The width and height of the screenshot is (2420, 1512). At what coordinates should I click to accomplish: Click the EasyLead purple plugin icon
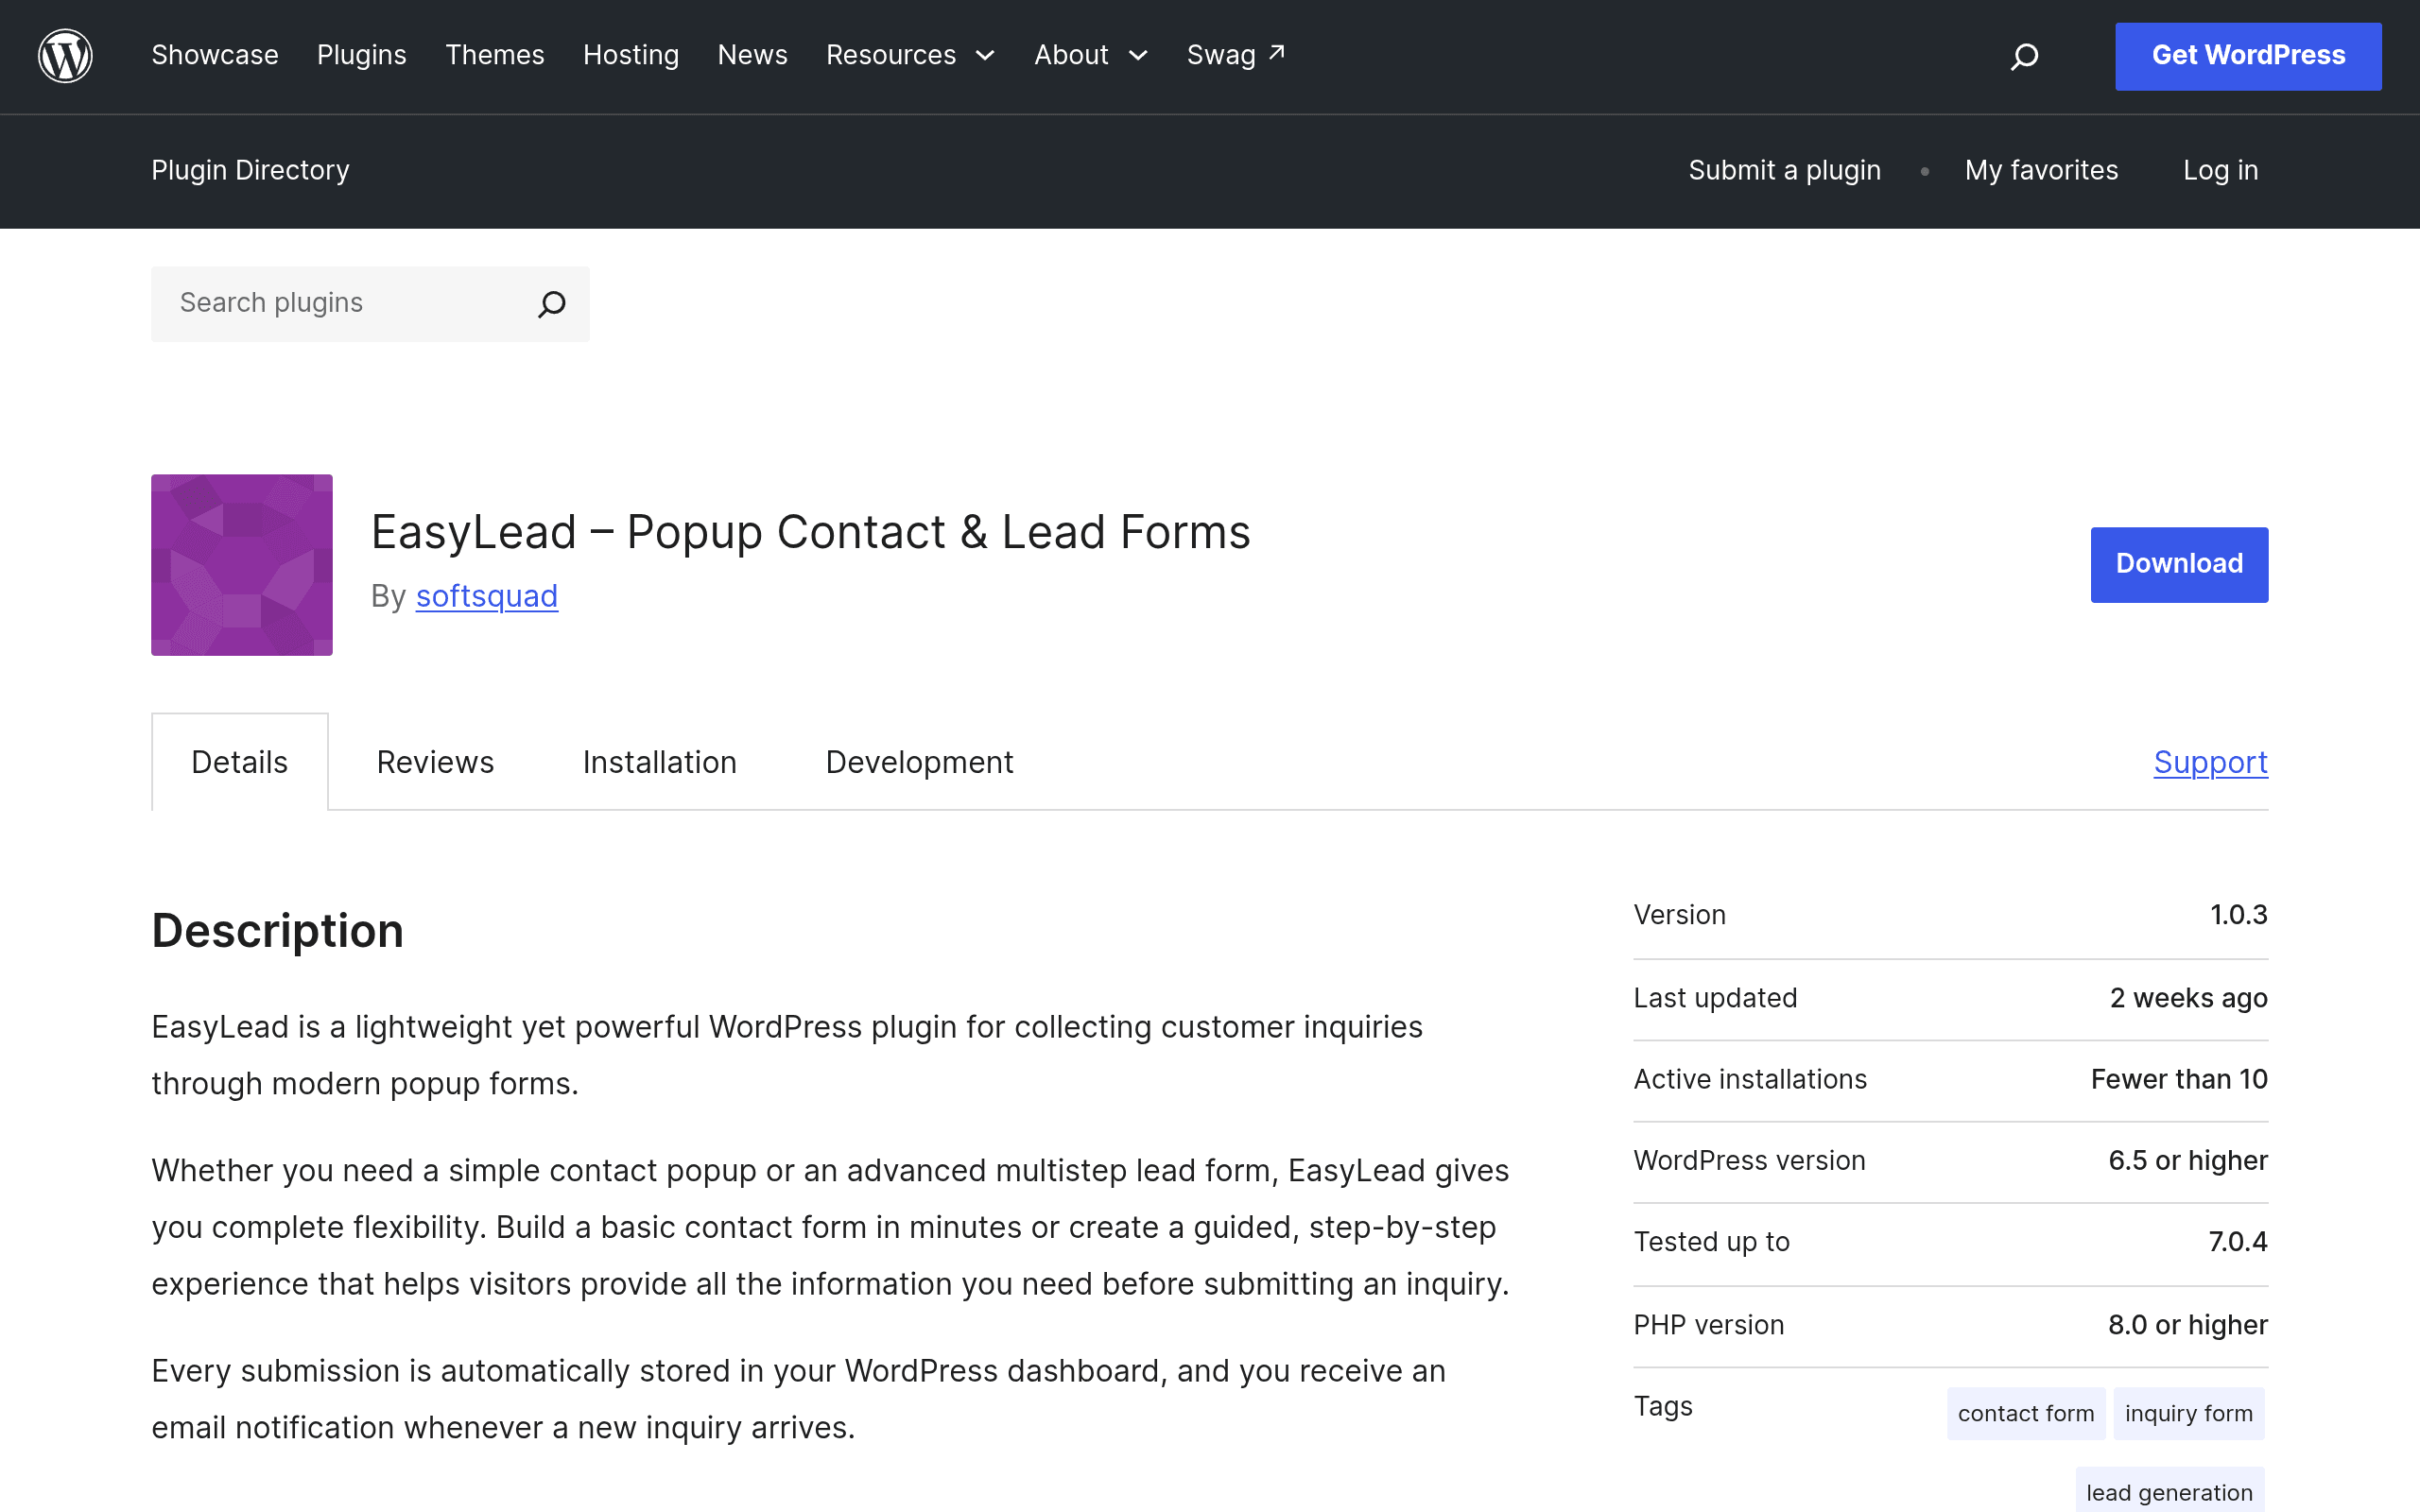(x=242, y=565)
